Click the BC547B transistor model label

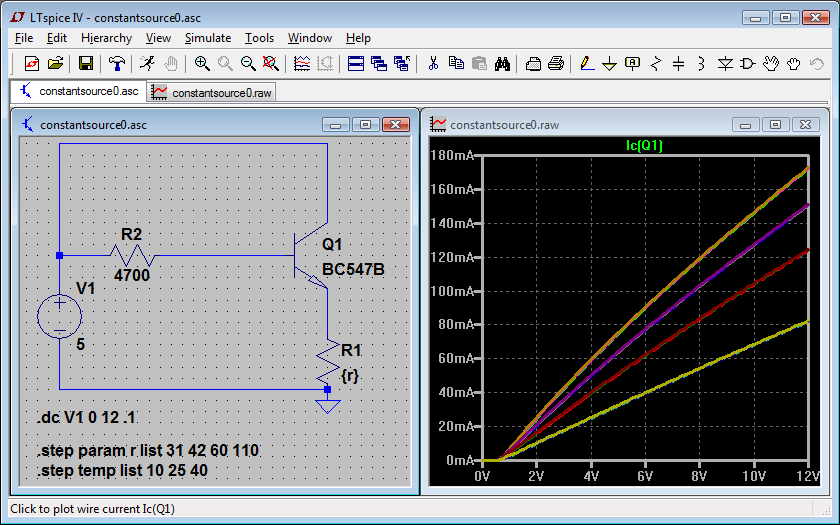[353, 269]
